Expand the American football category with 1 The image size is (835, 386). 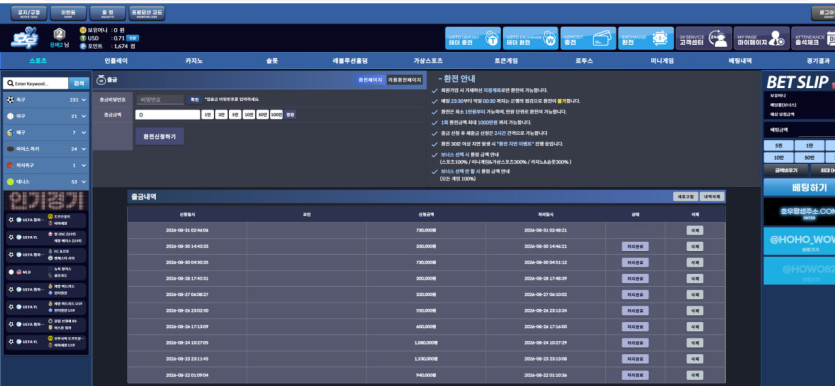coord(46,165)
